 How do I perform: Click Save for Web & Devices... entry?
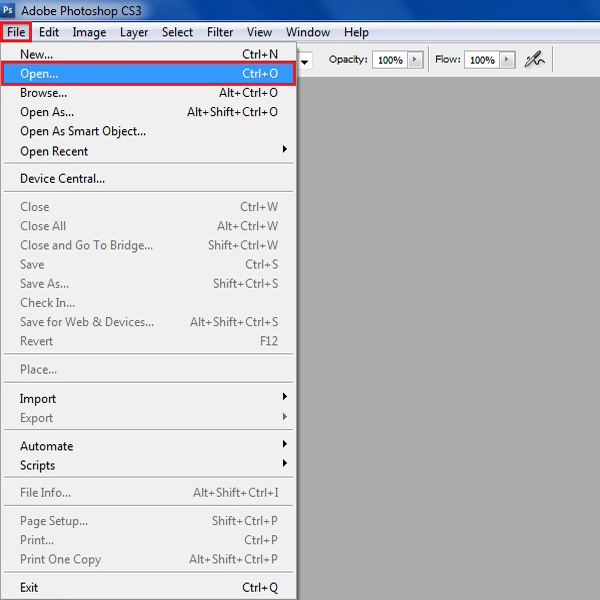click(x=149, y=322)
